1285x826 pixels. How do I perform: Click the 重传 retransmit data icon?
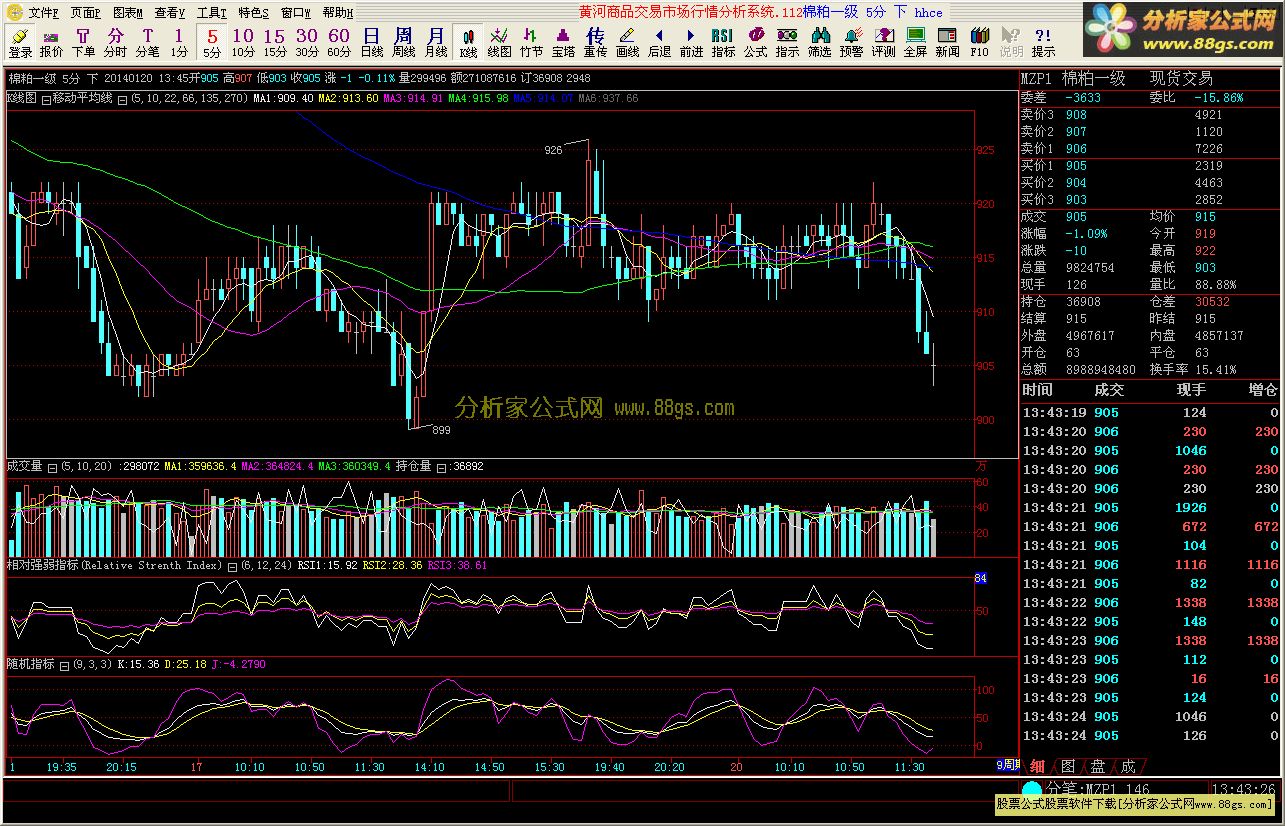595,42
